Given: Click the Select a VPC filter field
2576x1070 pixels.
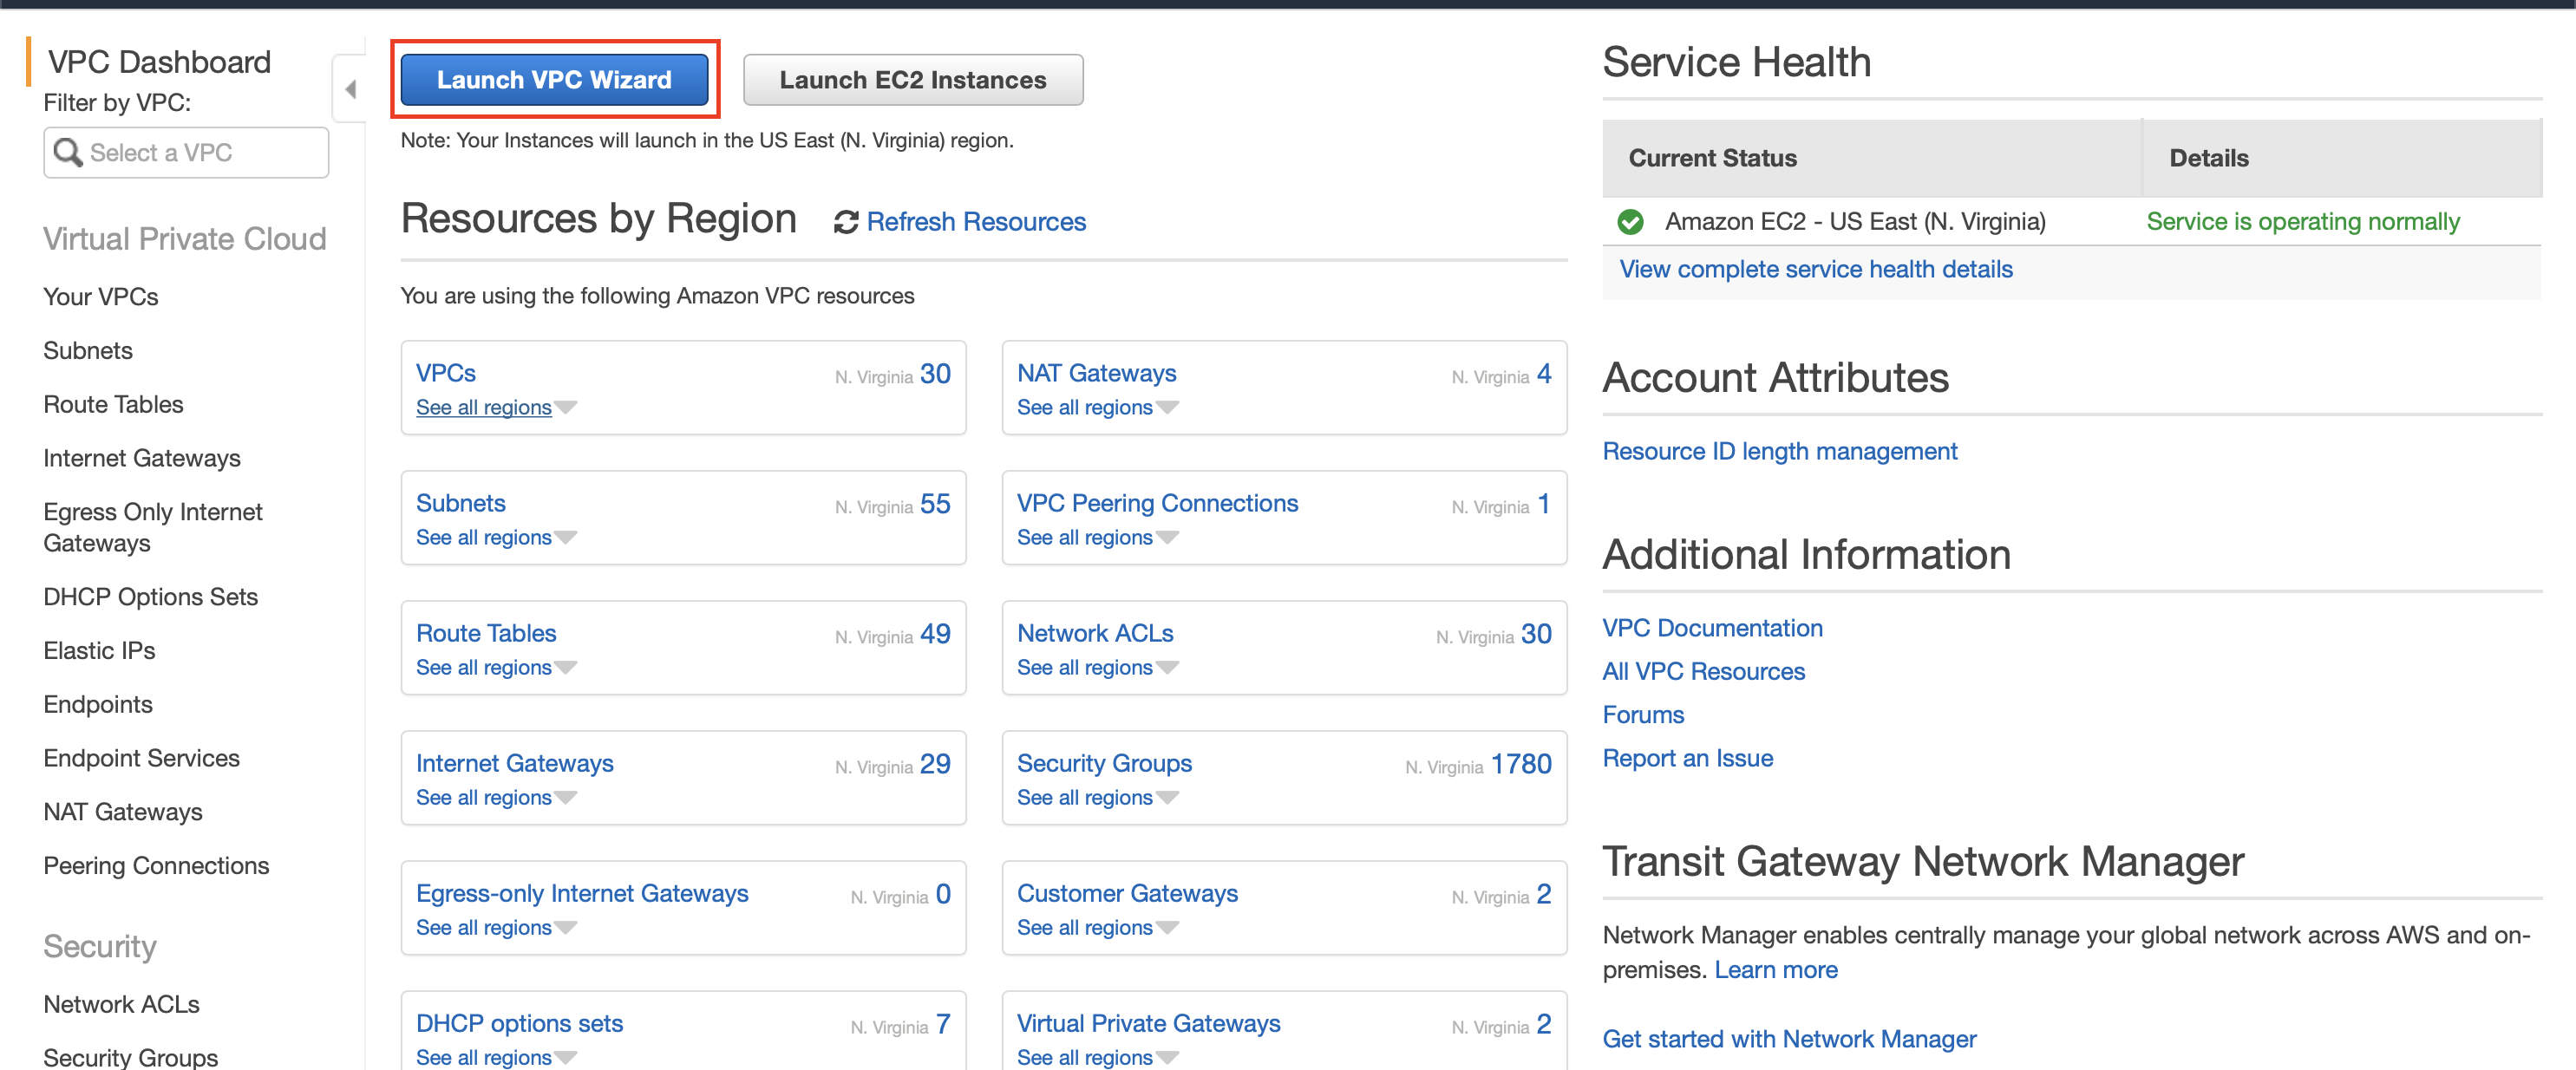Looking at the screenshot, I should click(186, 152).
